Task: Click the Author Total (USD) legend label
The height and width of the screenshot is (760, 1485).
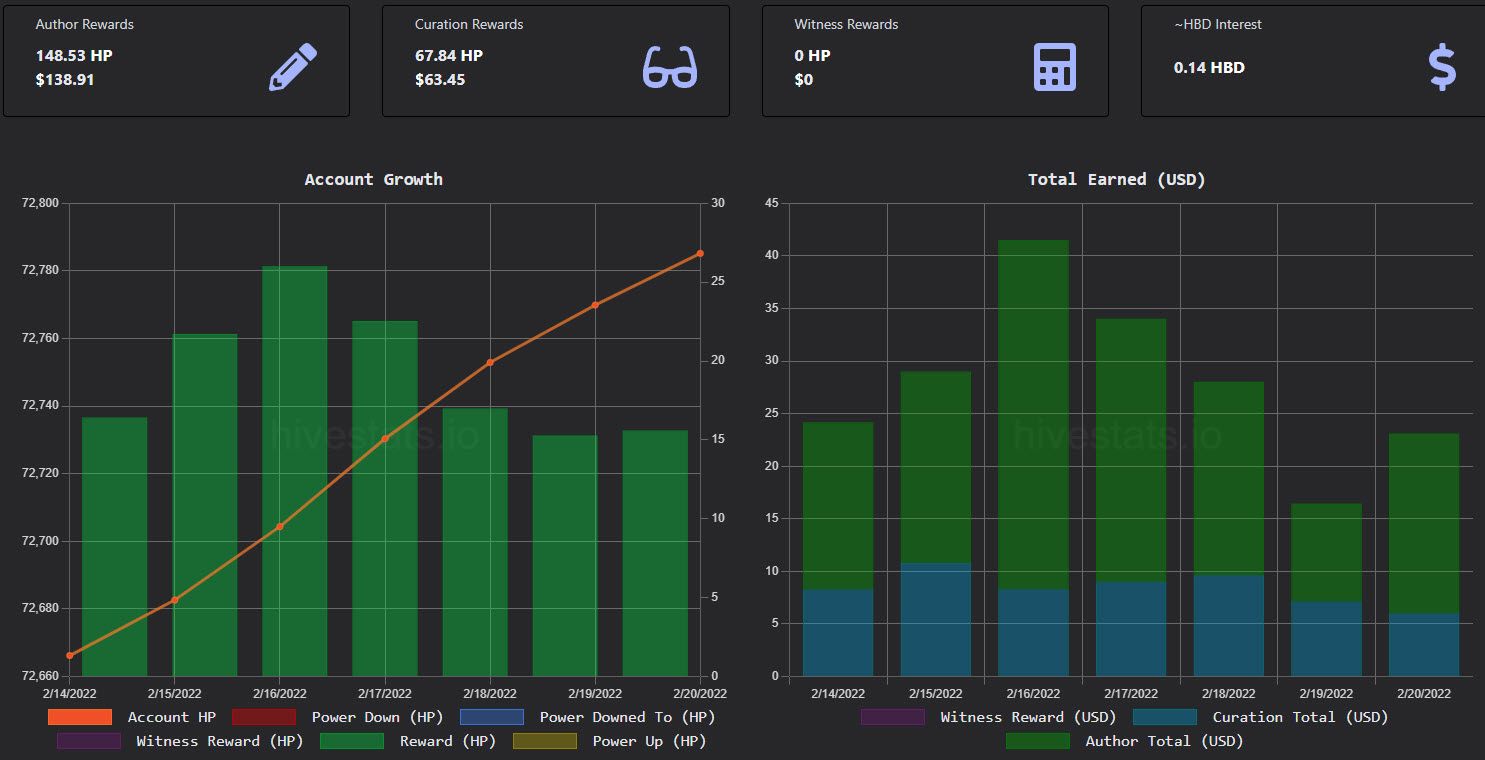Action: (1164, 741)
